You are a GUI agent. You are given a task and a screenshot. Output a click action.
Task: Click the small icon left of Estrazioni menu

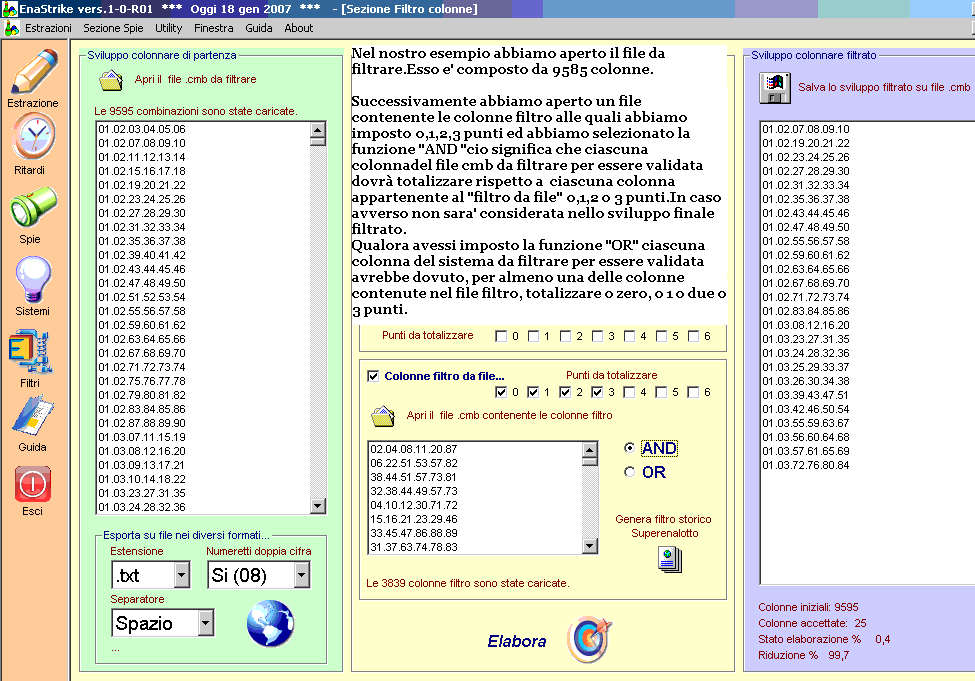[12, 28]
